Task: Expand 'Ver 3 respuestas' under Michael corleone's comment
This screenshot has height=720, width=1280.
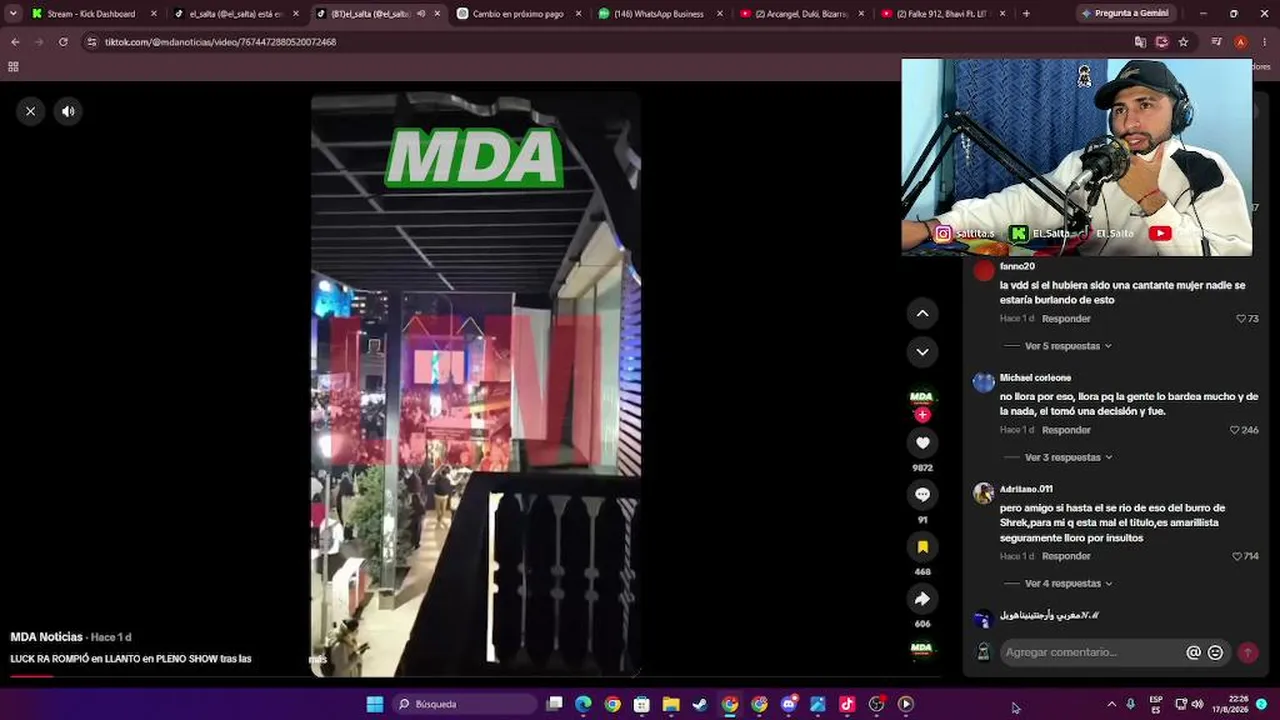Action: click(1067, 457)
